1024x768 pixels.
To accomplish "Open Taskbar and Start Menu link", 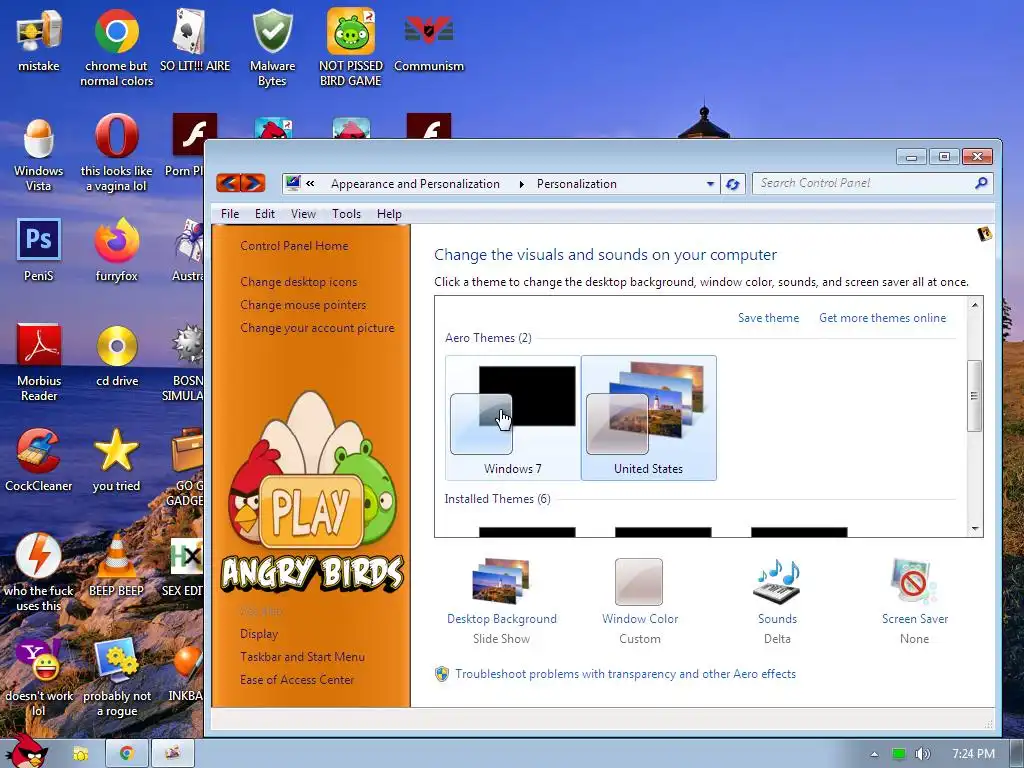I will click(302, 656).
